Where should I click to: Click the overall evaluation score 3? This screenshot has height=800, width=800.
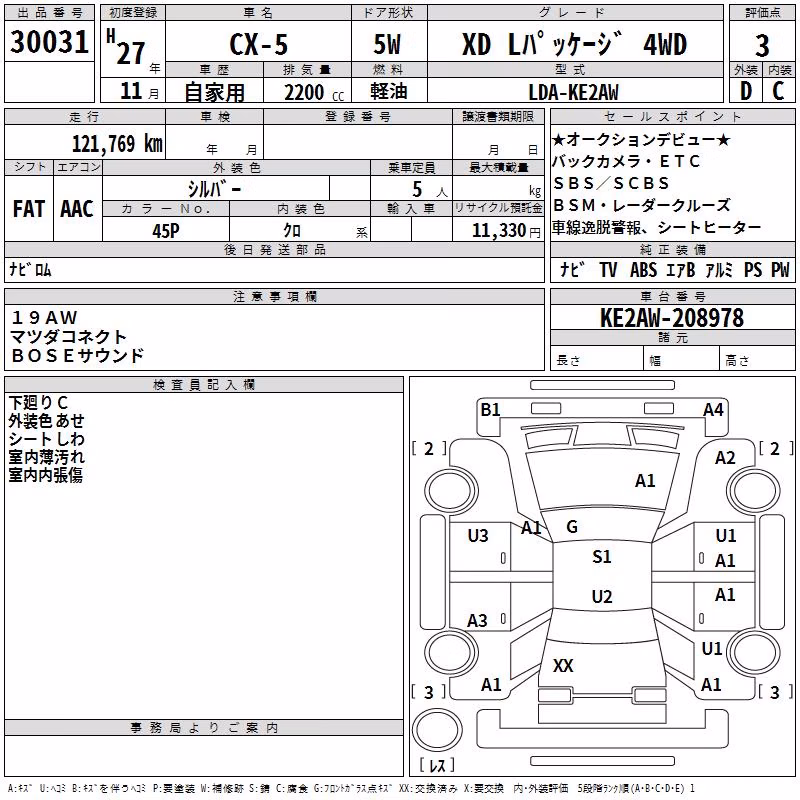coord(762,46)
